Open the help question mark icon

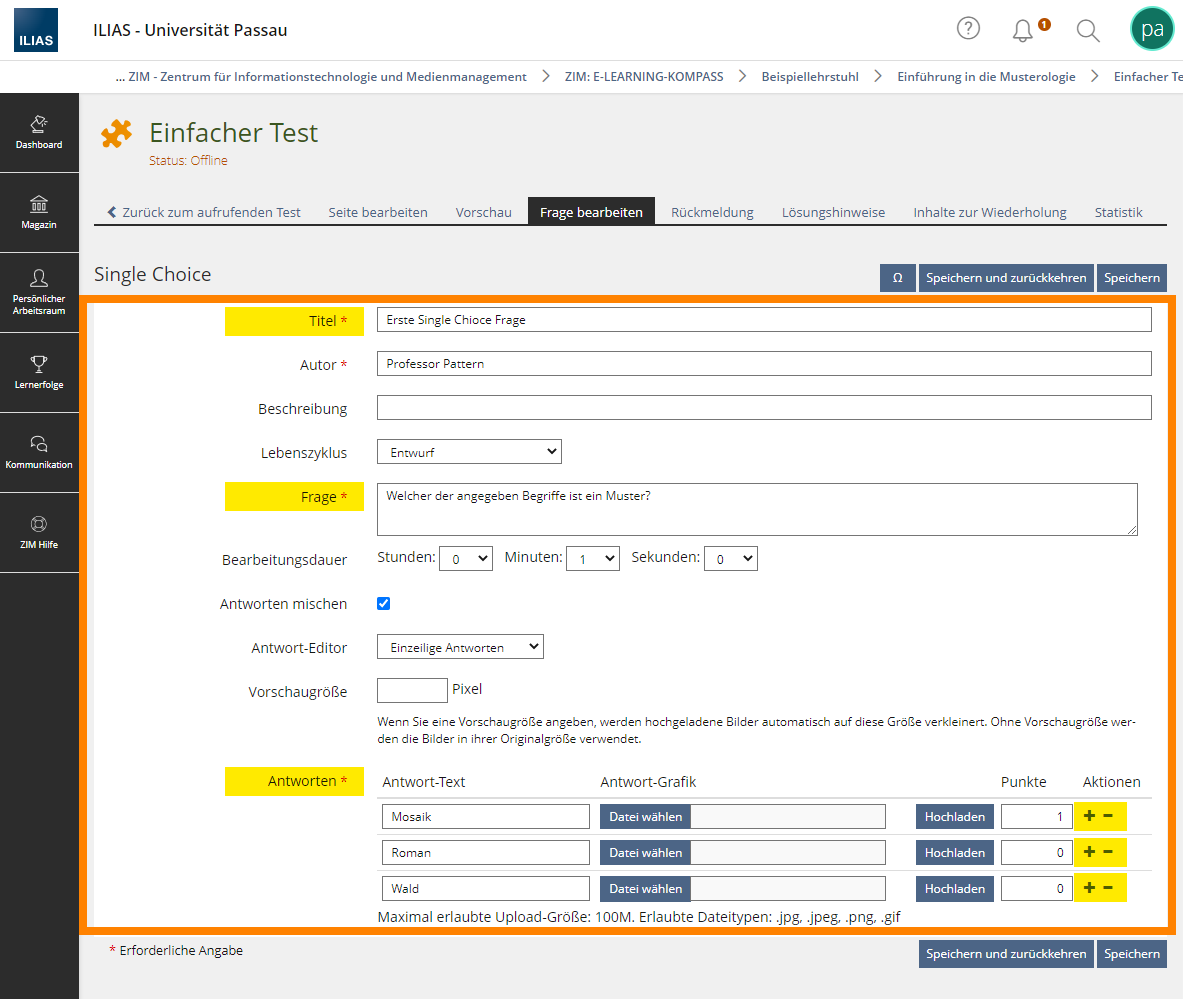pos(968,29)
